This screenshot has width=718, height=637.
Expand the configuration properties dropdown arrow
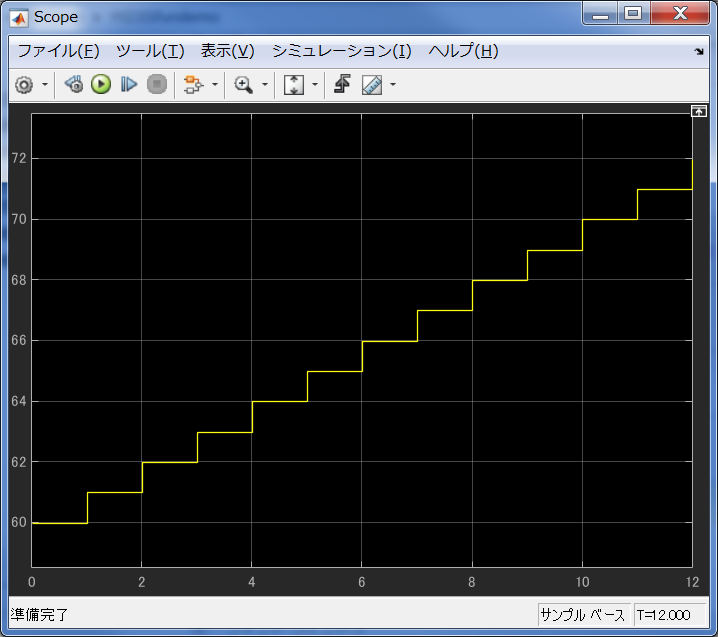(45, 85)
